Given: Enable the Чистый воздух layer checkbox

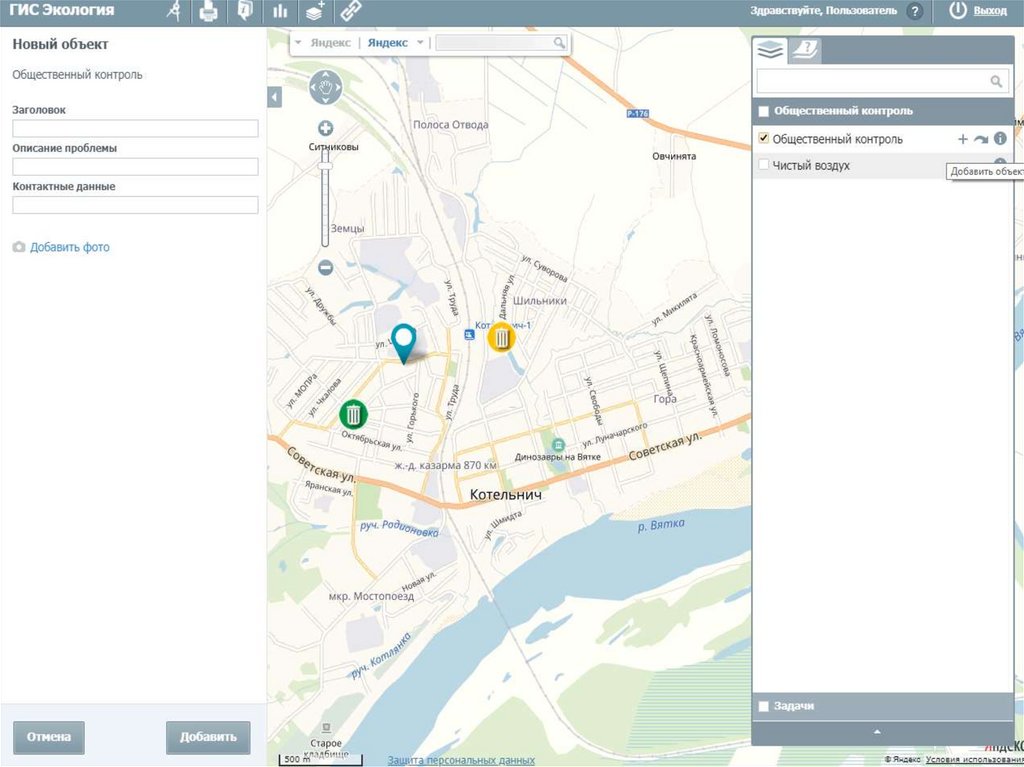Looking at the screenshot, I should 764,165.
